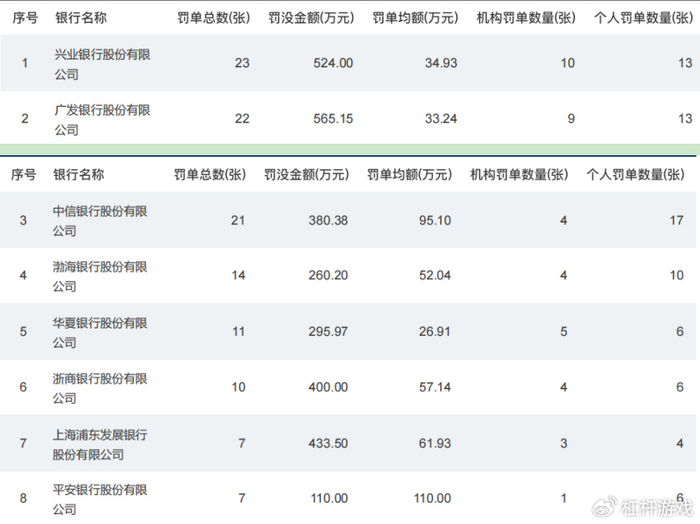Select serial number 5 of 华夏银行 row

(x=23, y=332)
